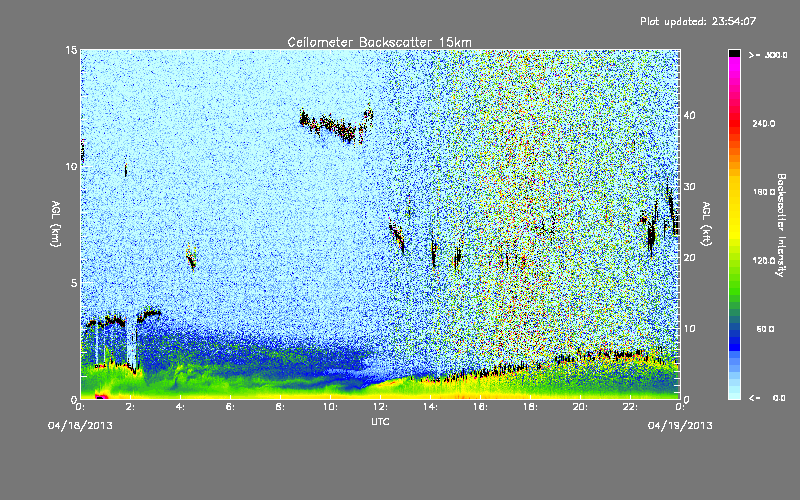Screen dimensions: 800x500
Task: Click the ">= 300.0" colorbar label
Action: tap(768, 55)
